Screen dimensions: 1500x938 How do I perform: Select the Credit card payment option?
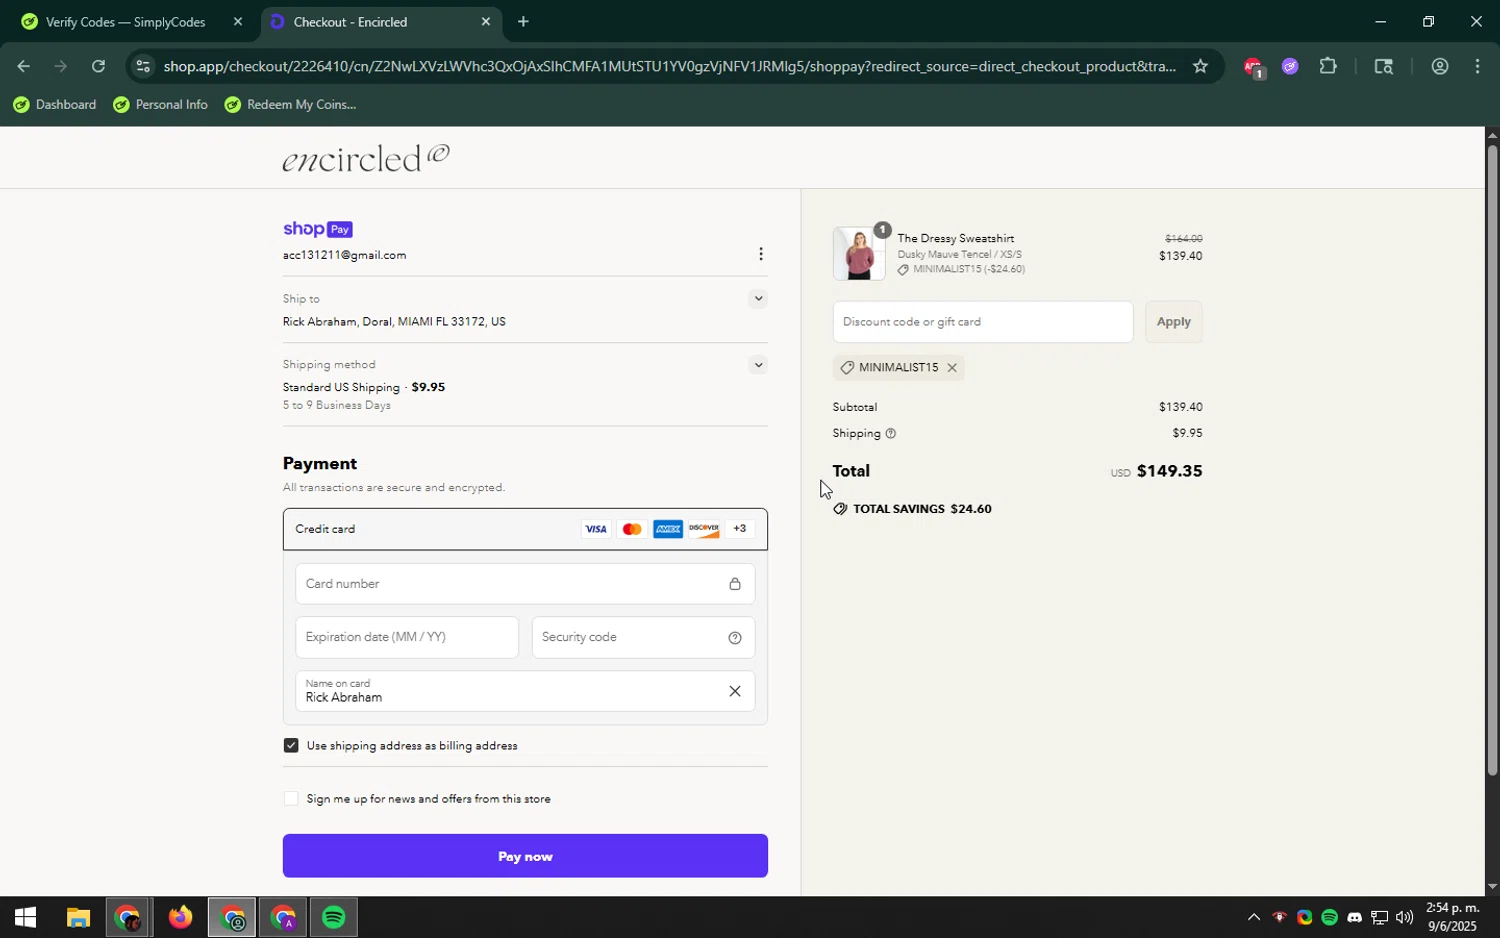coord(525,529)
